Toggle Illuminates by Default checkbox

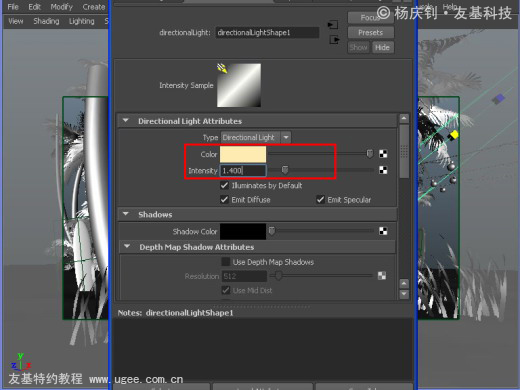coord(225,185)
